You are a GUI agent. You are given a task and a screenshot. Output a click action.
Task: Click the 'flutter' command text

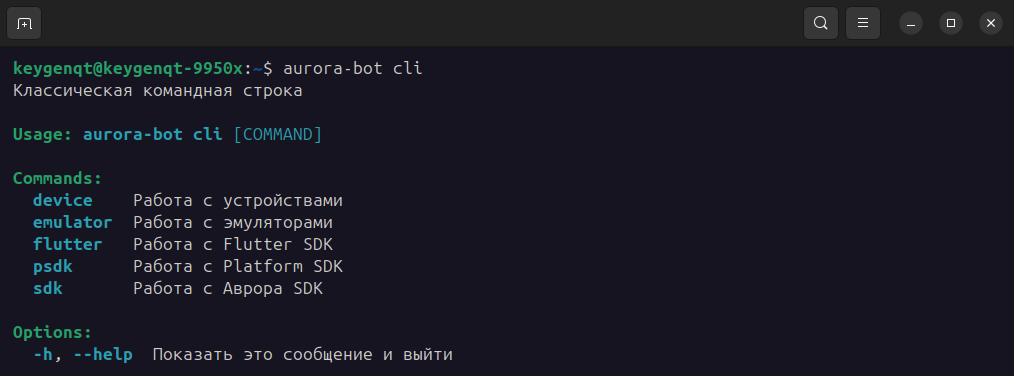point(68,245)
